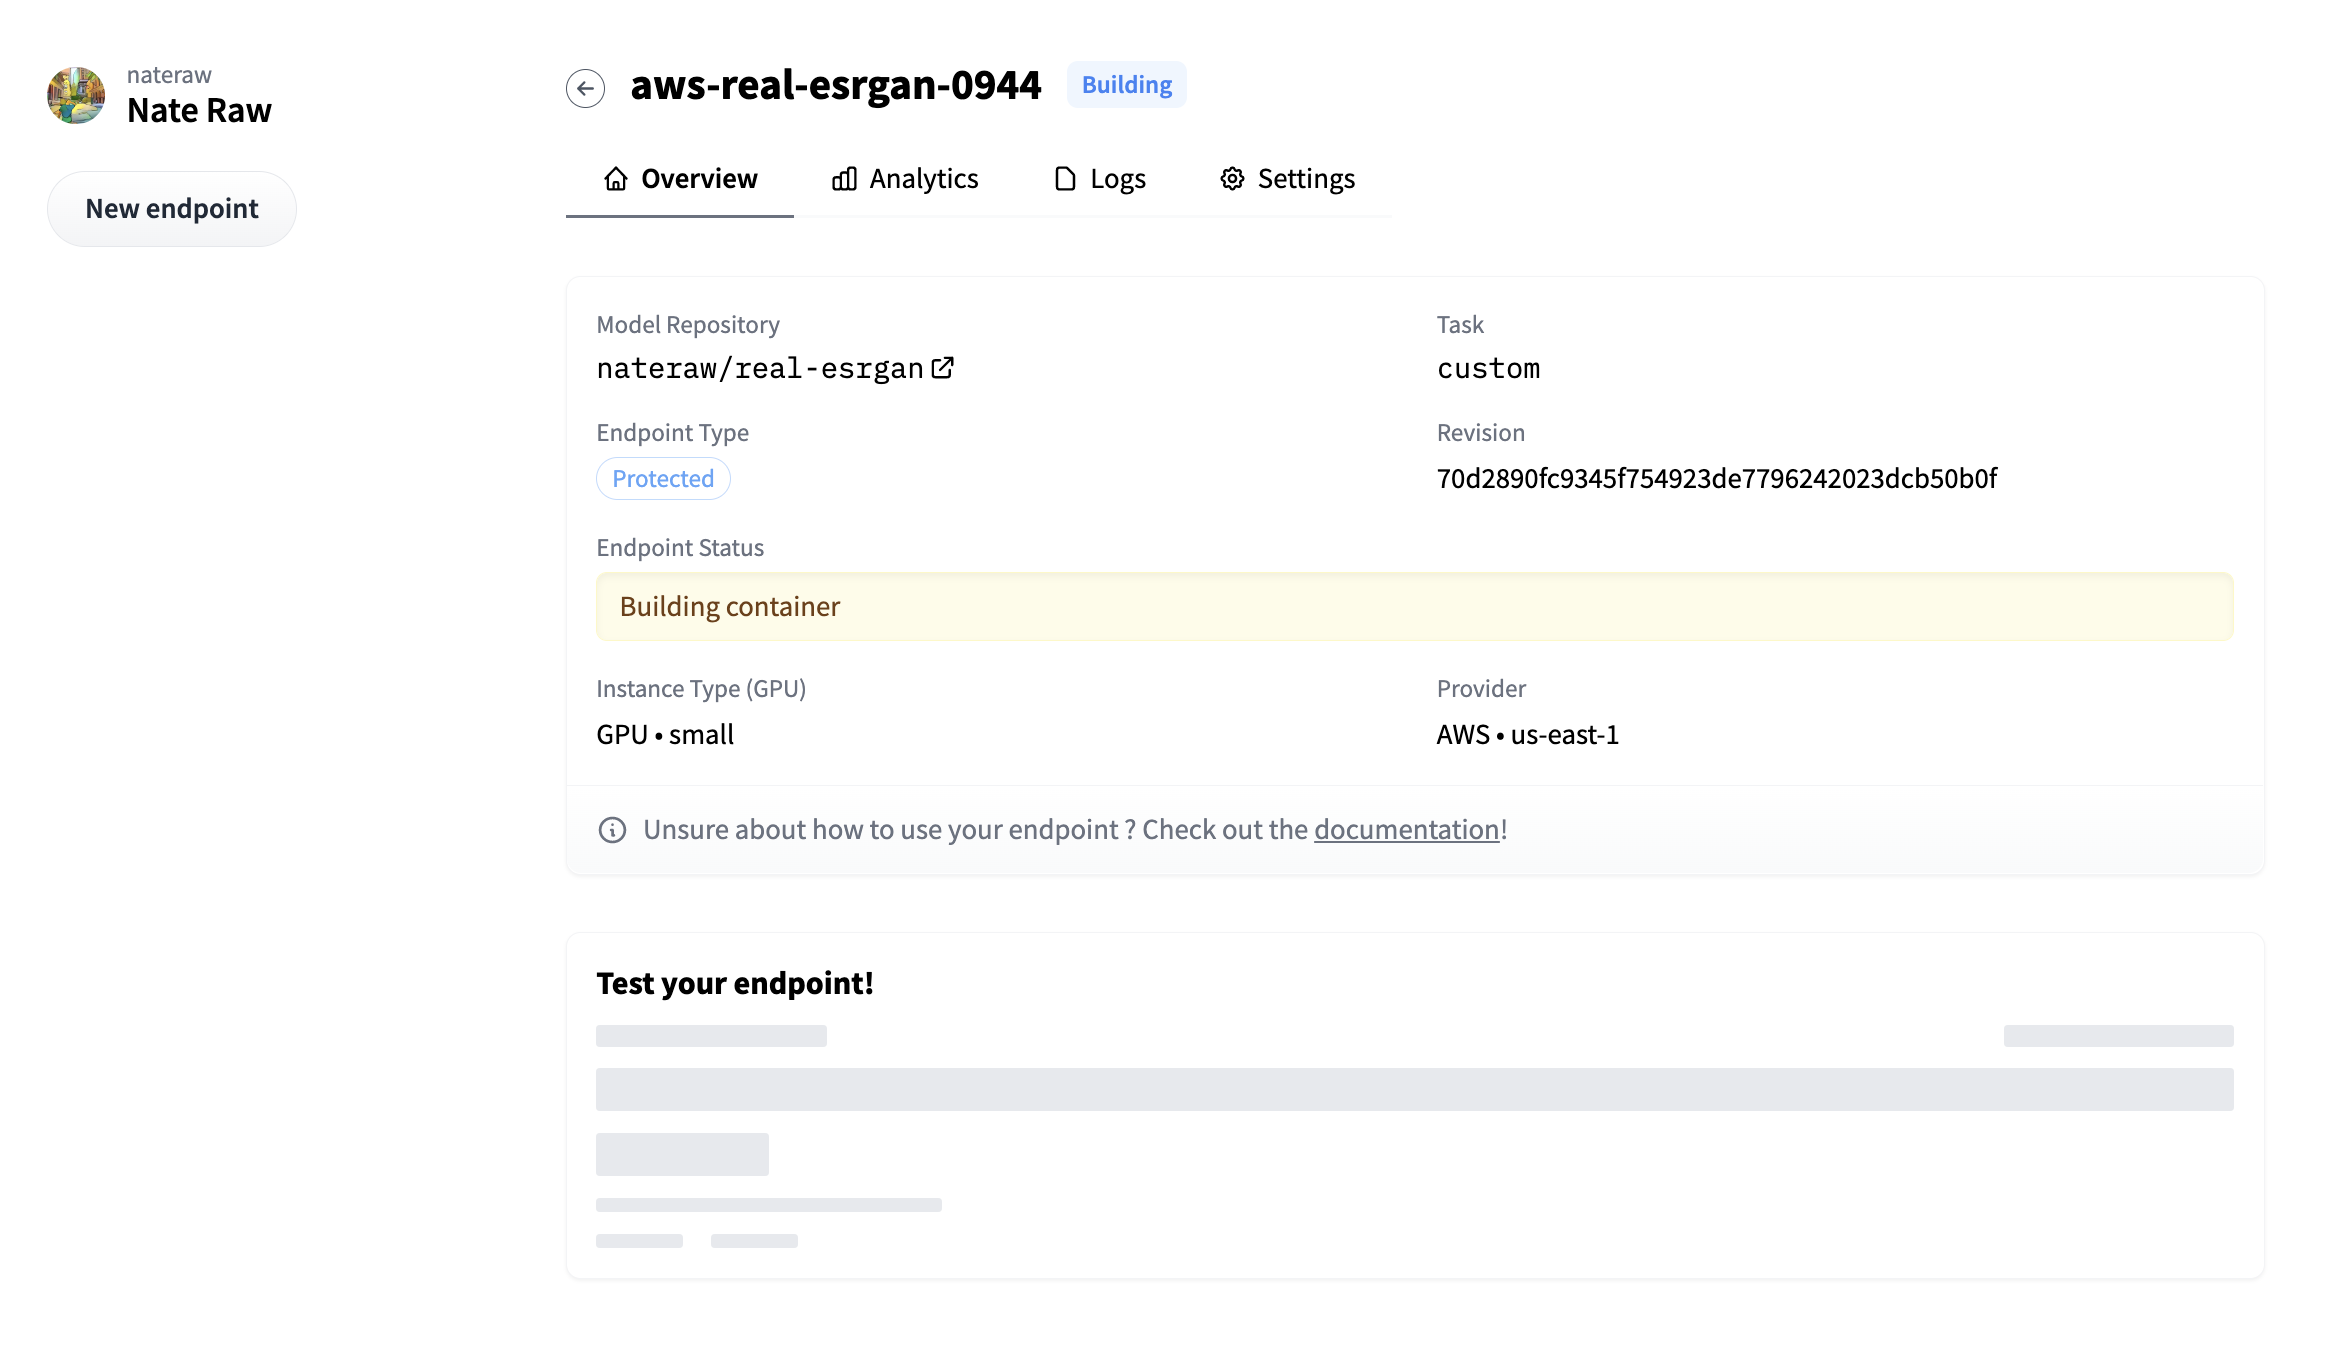Click the info circle icon
The width and height of the screenshot is (2346, 1356).
tap(612, 830)
